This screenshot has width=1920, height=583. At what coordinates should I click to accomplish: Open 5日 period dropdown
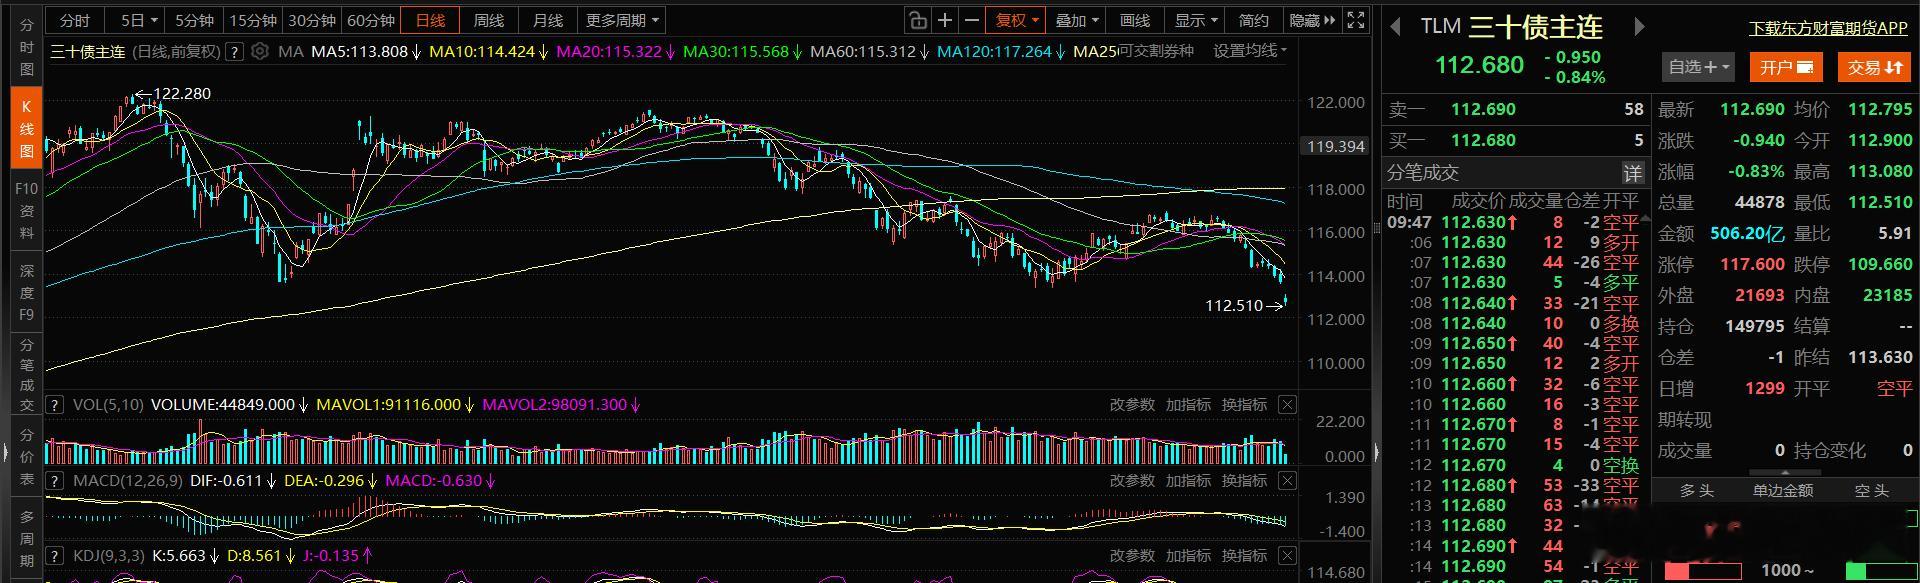click(x=138, y=20)
